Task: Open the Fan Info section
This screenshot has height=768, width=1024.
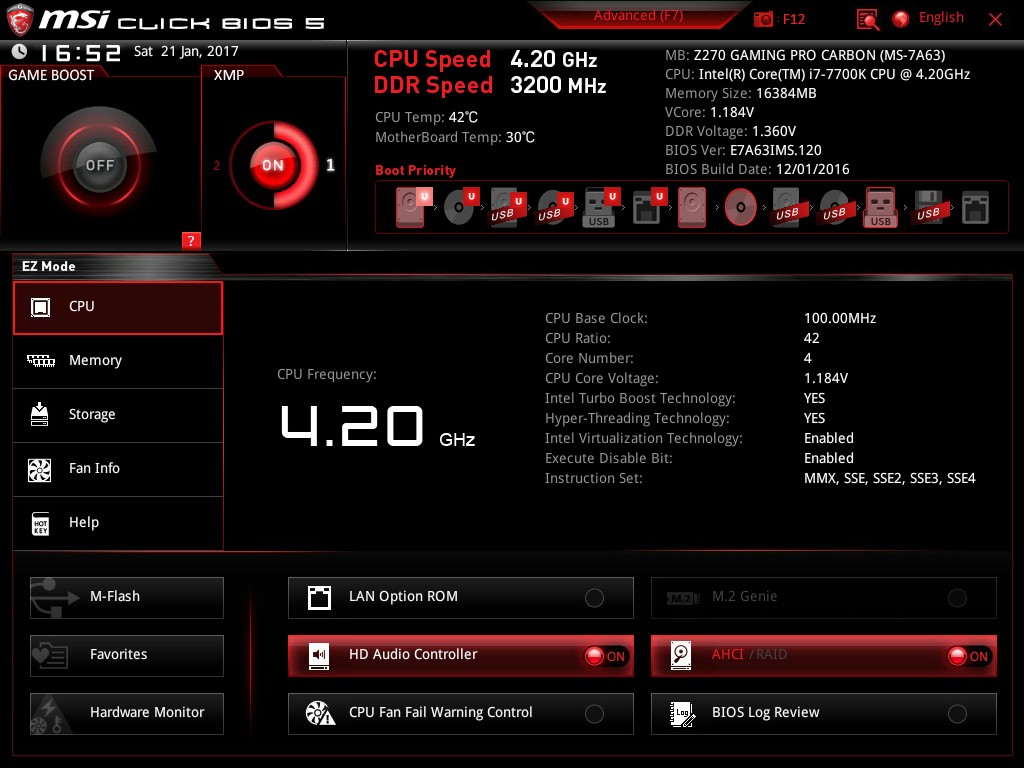Action: click(x=118, y=470)
